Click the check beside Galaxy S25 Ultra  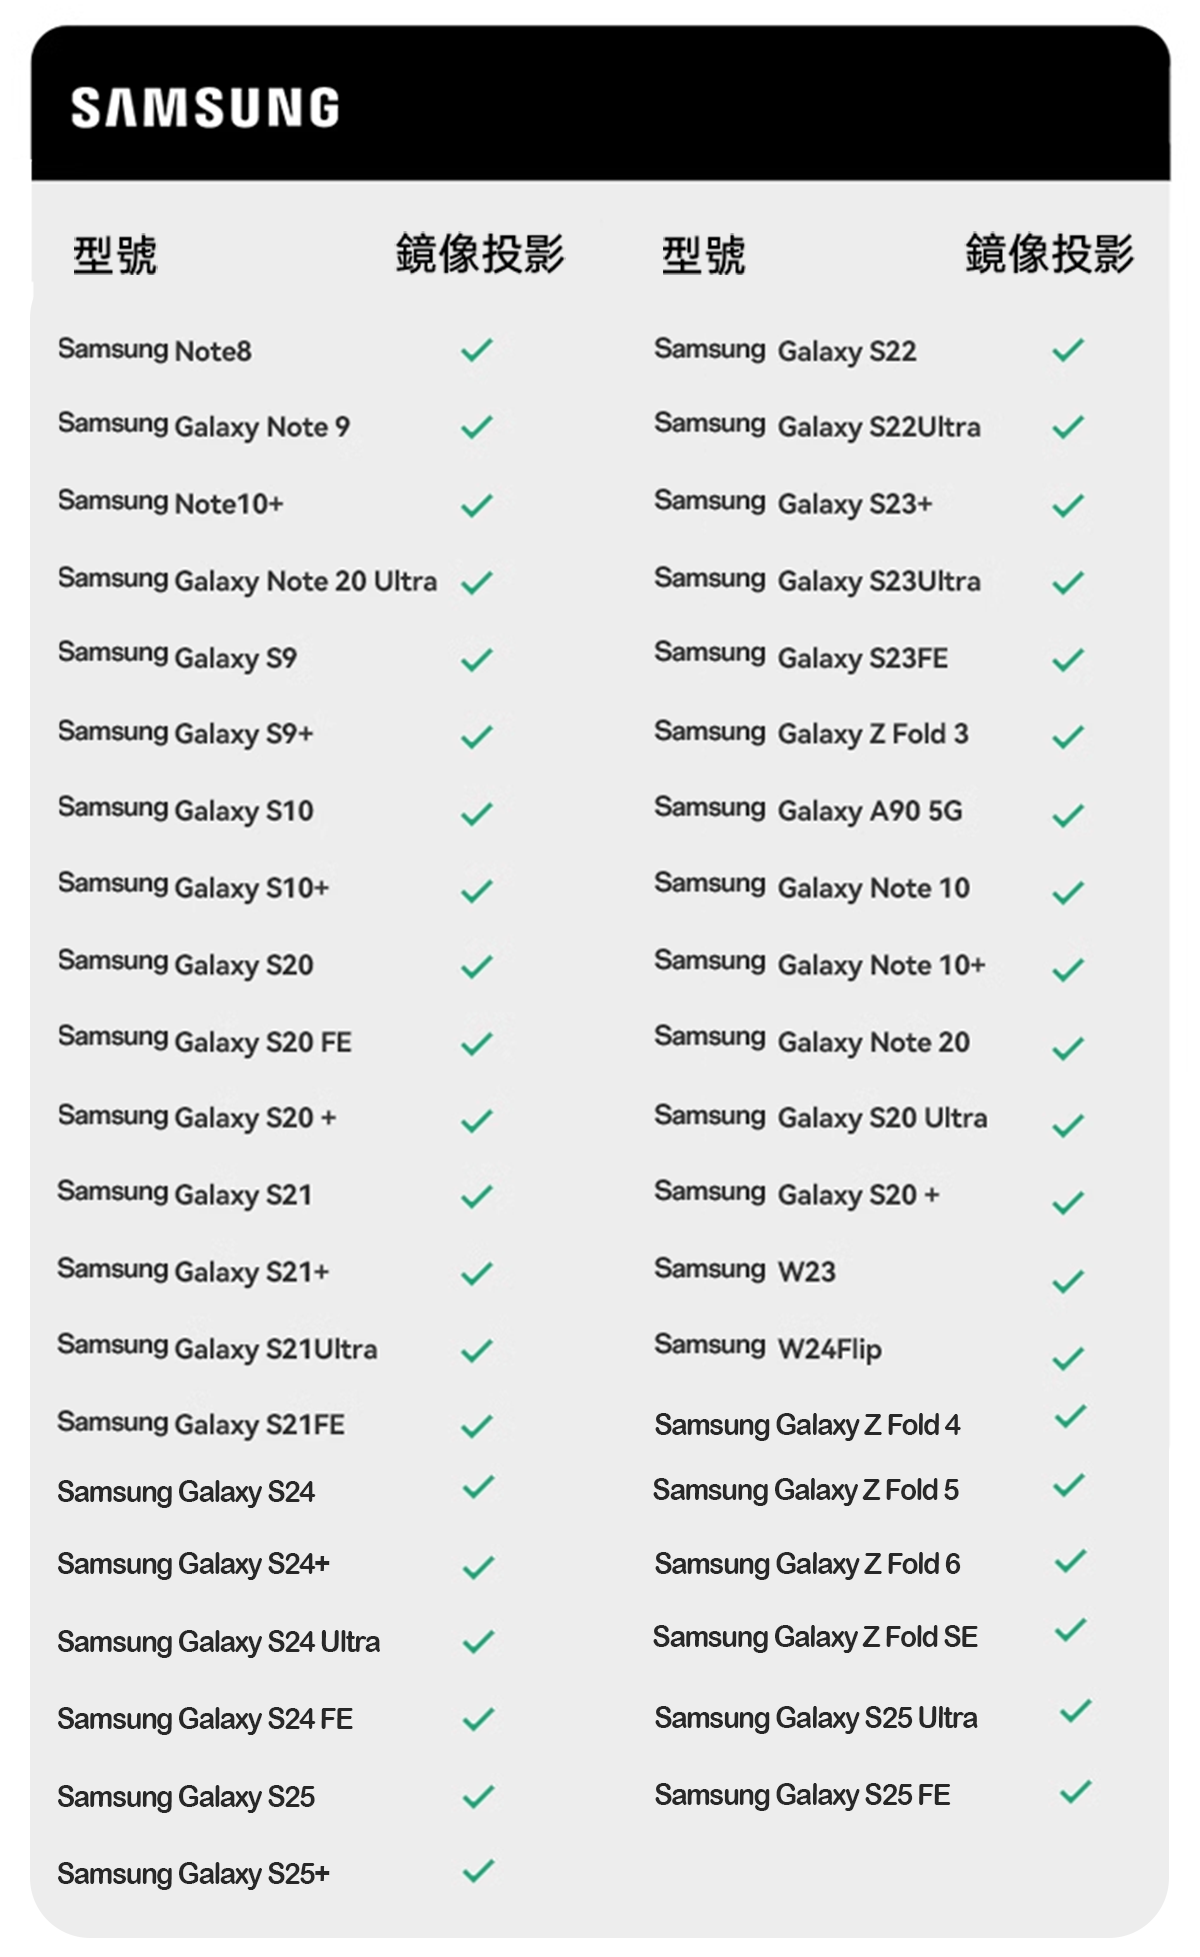click(x=1075, y=1711)
